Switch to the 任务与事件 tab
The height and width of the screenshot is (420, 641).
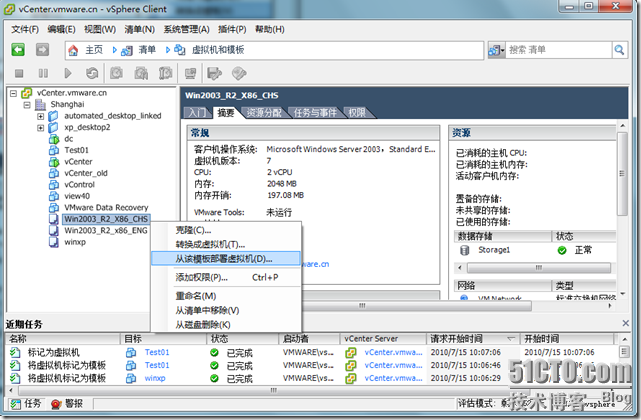click(315, 113)
